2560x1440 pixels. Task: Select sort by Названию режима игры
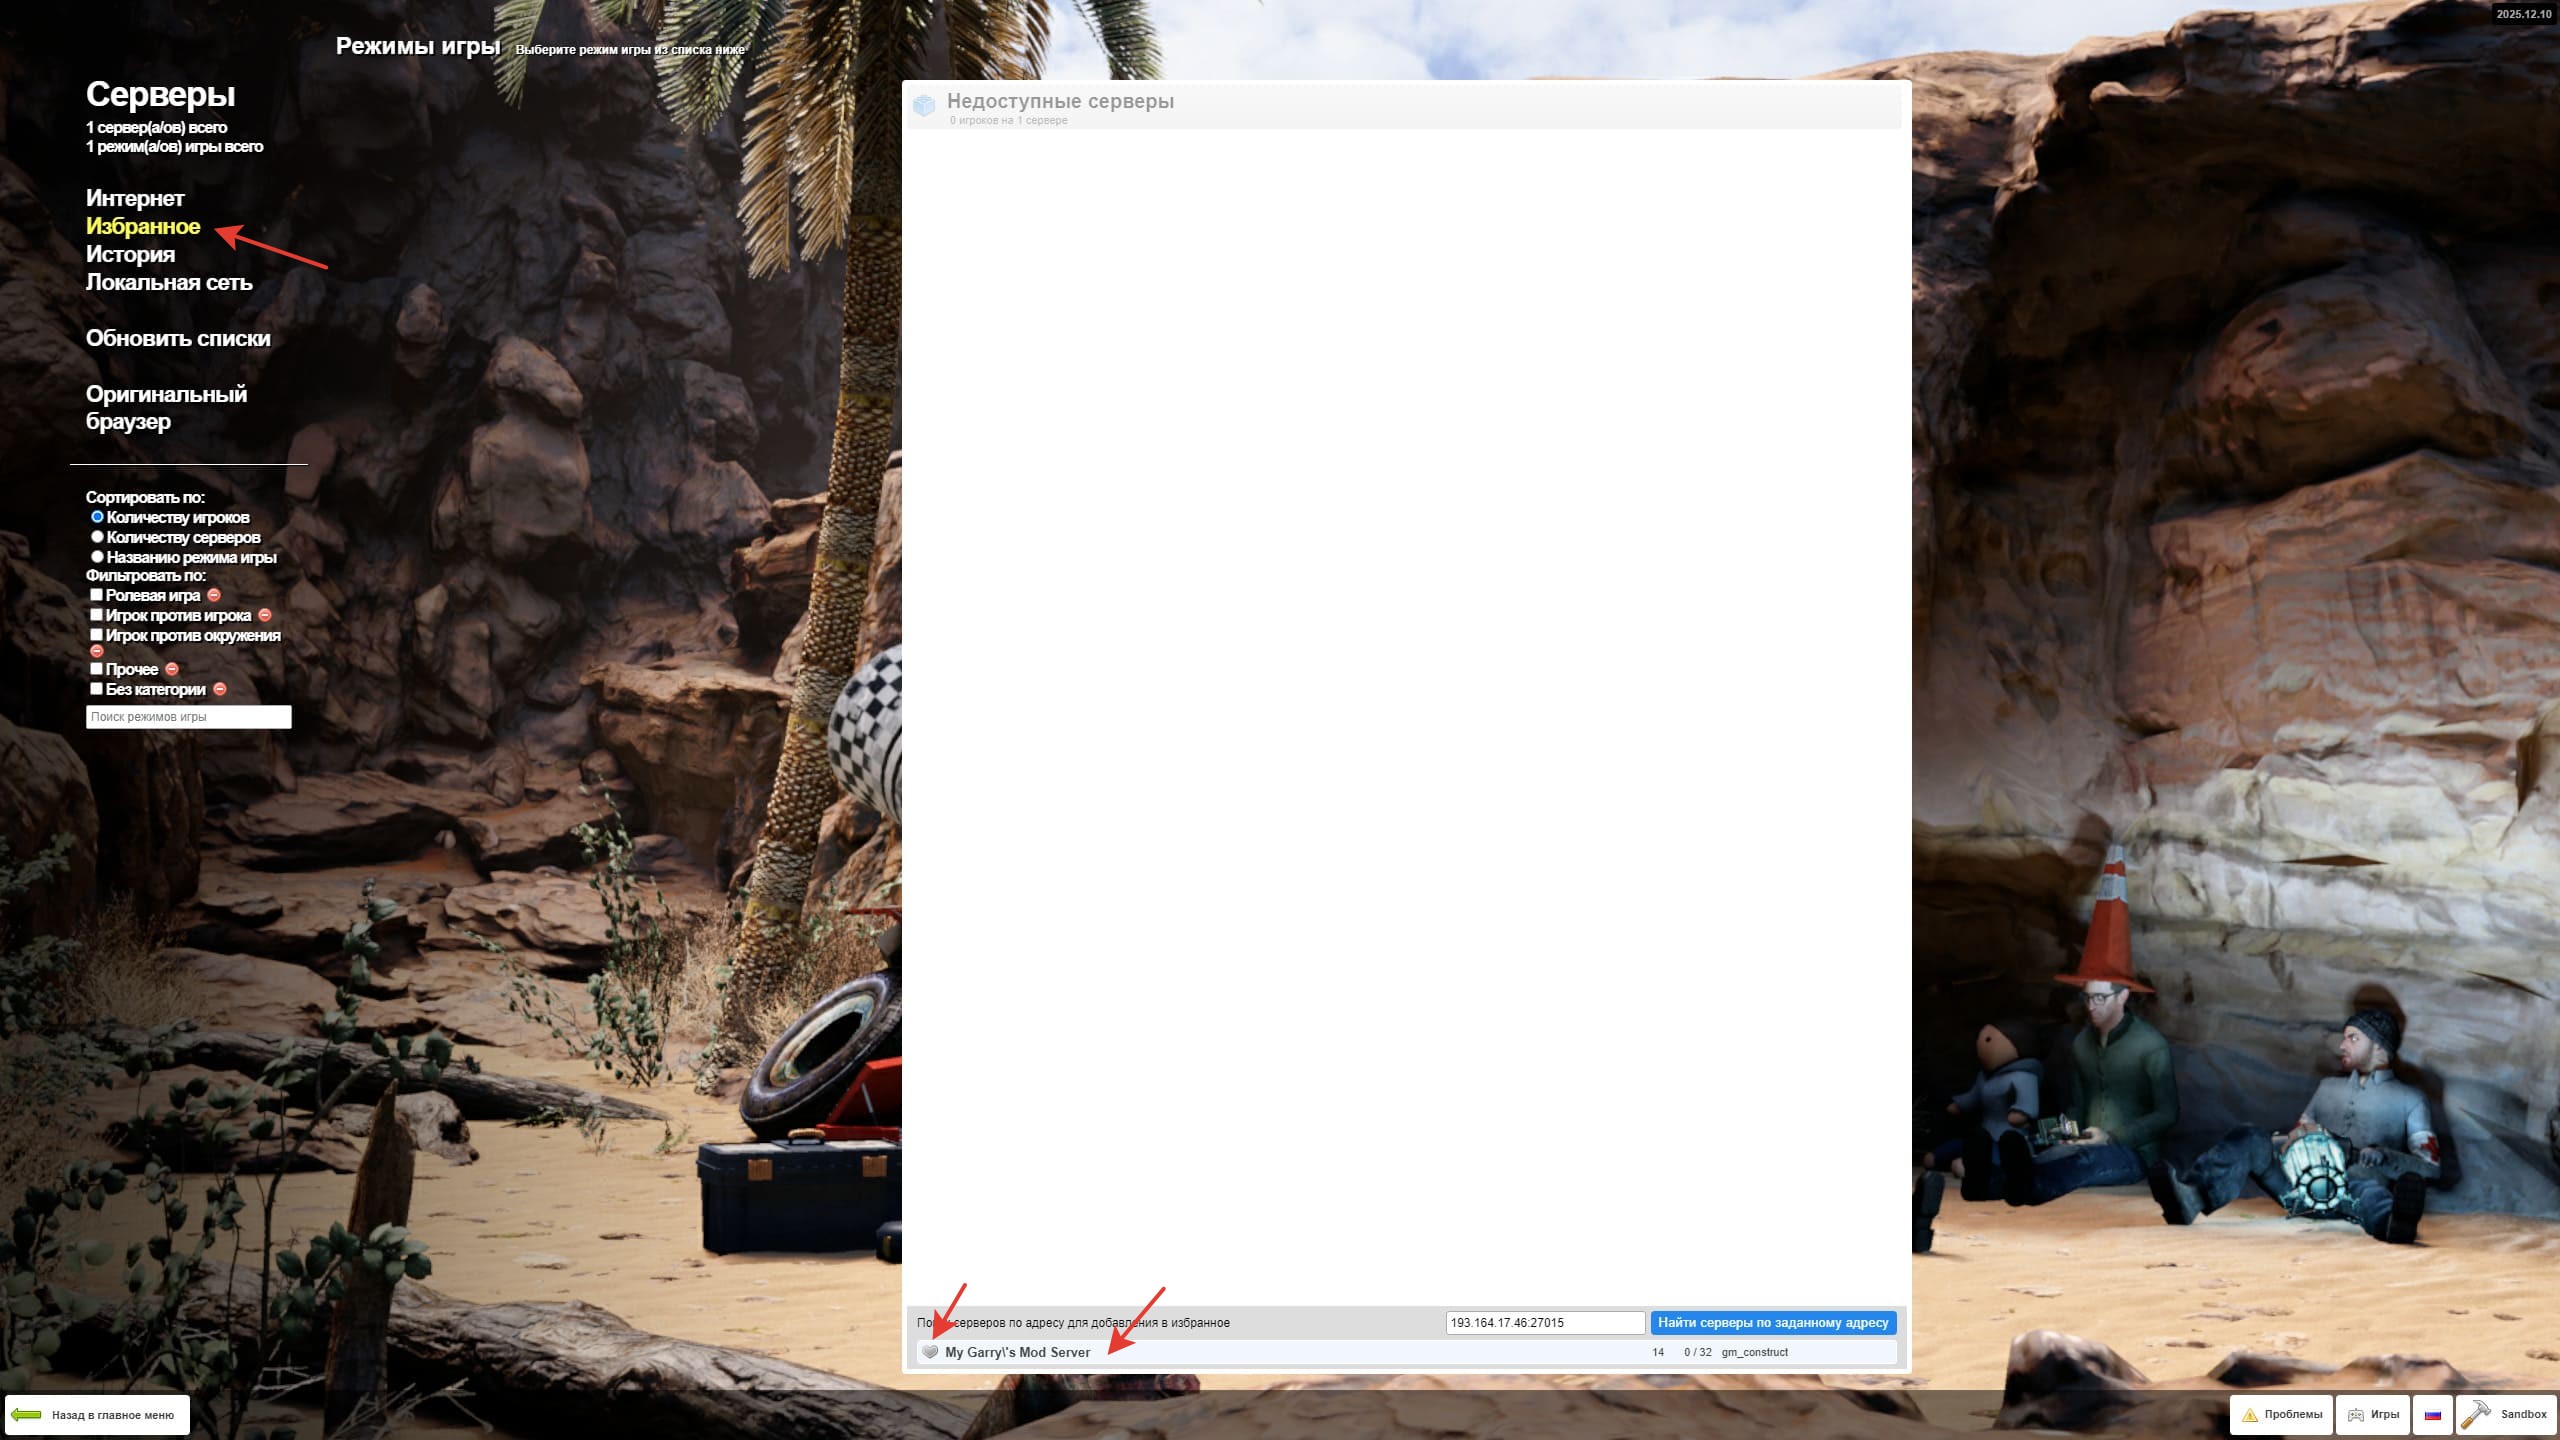click(x=97, y=557)
